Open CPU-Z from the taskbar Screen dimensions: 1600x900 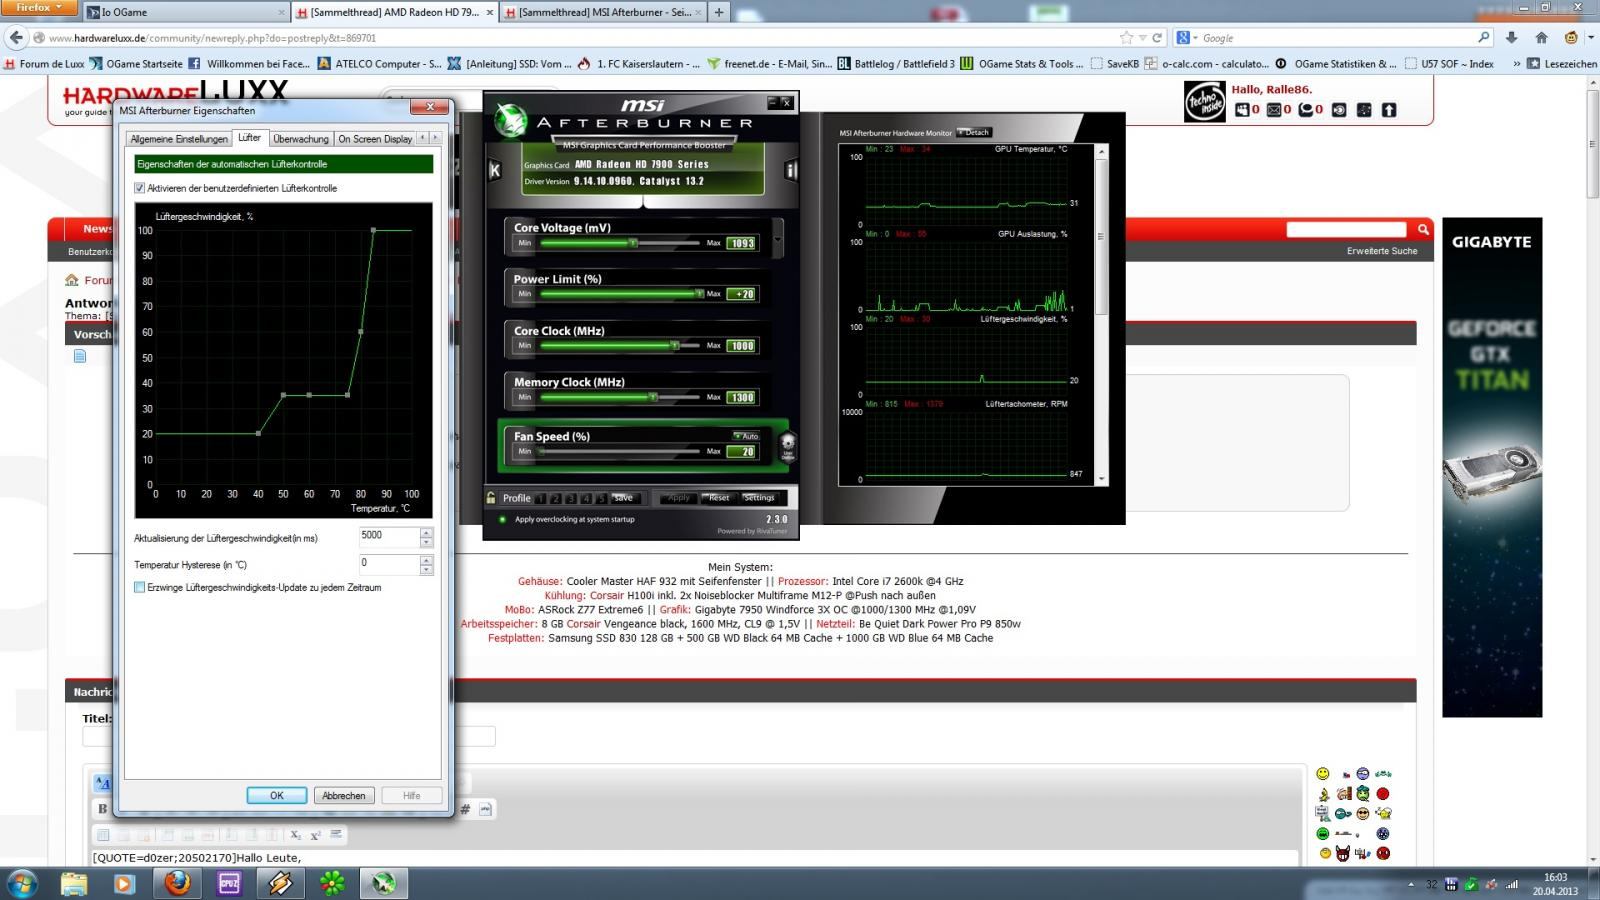point(229,883)
